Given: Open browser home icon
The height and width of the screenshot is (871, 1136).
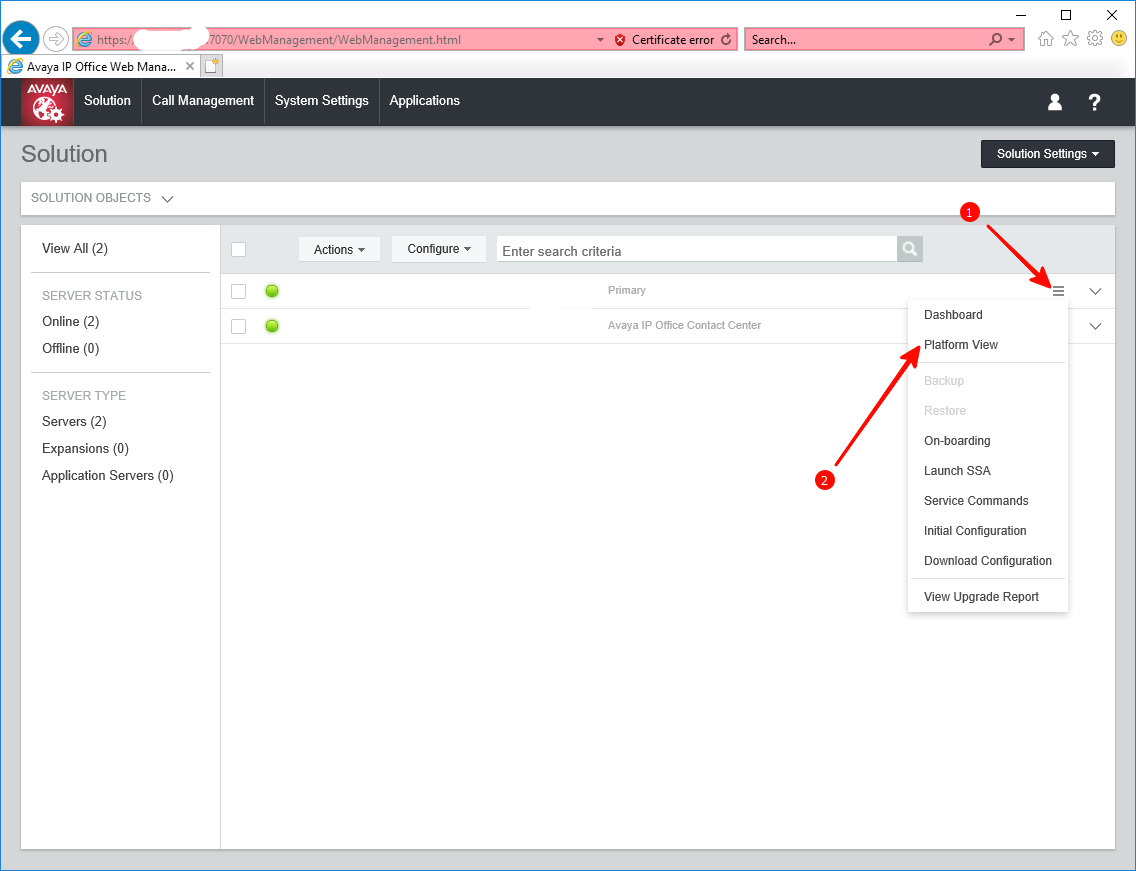Looking at the screenshot, I should pos(1045,39).
